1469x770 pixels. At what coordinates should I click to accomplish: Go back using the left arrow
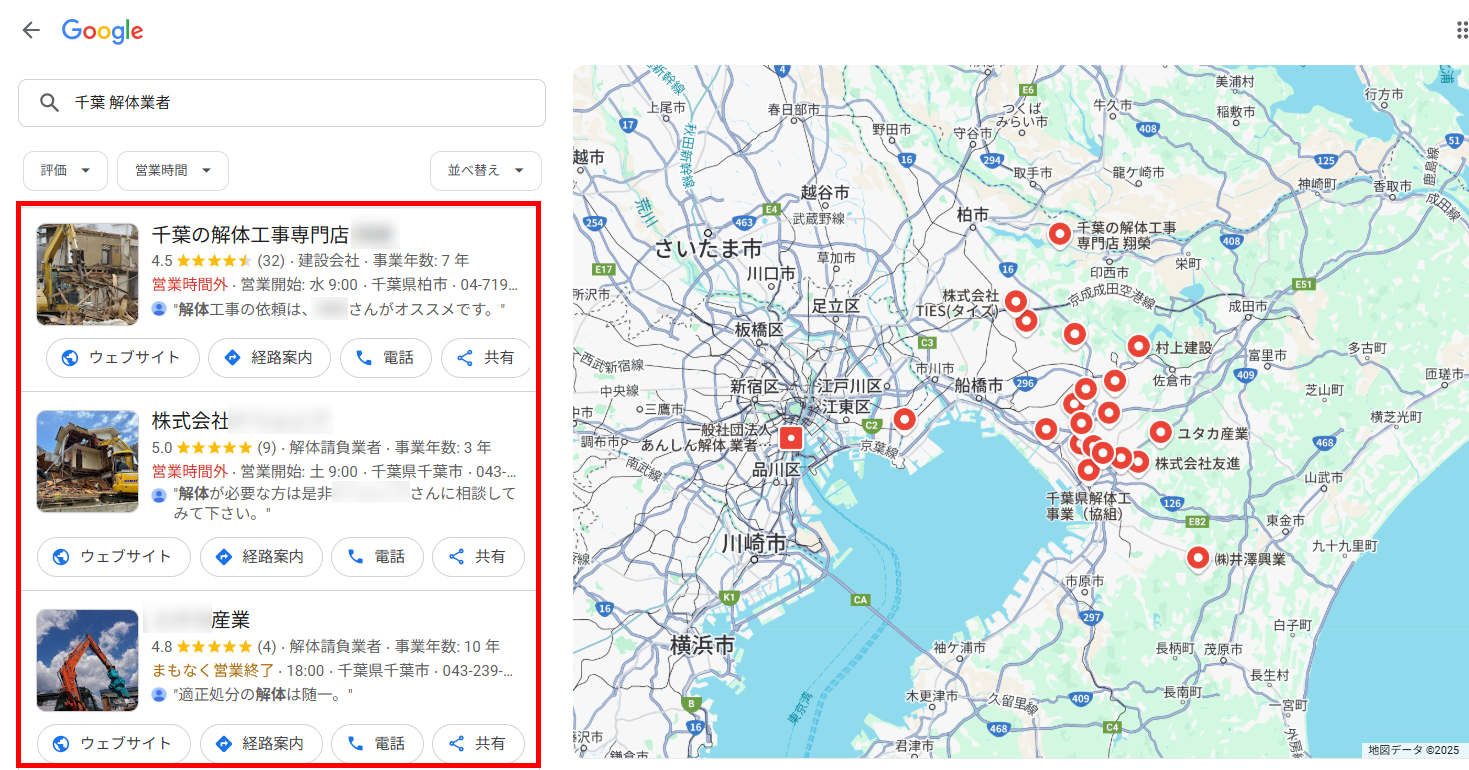point(31,30)
